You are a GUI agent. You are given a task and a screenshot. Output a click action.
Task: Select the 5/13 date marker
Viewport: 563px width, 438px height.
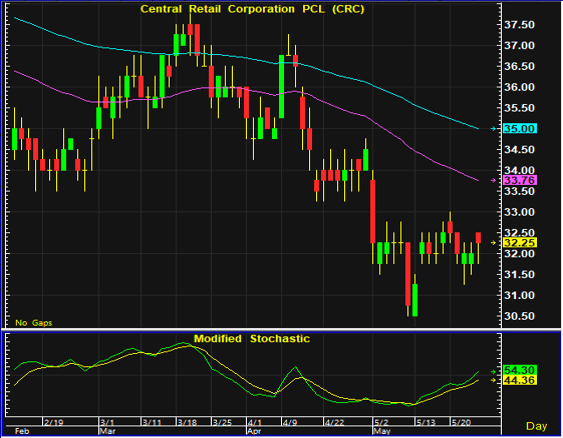tap(426, 422)
